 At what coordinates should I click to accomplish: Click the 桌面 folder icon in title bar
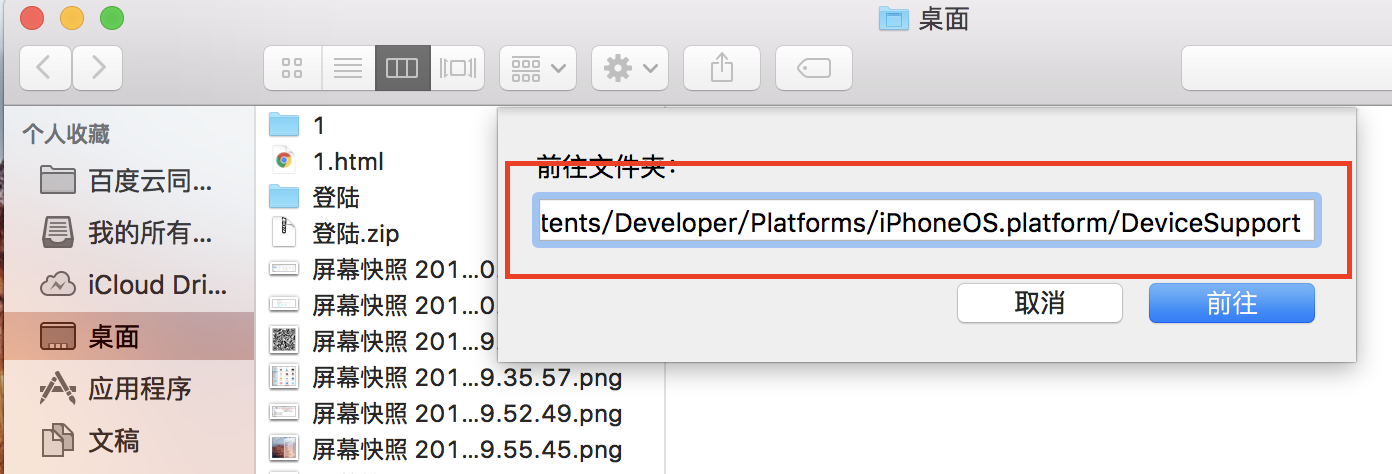pos(892,17)
